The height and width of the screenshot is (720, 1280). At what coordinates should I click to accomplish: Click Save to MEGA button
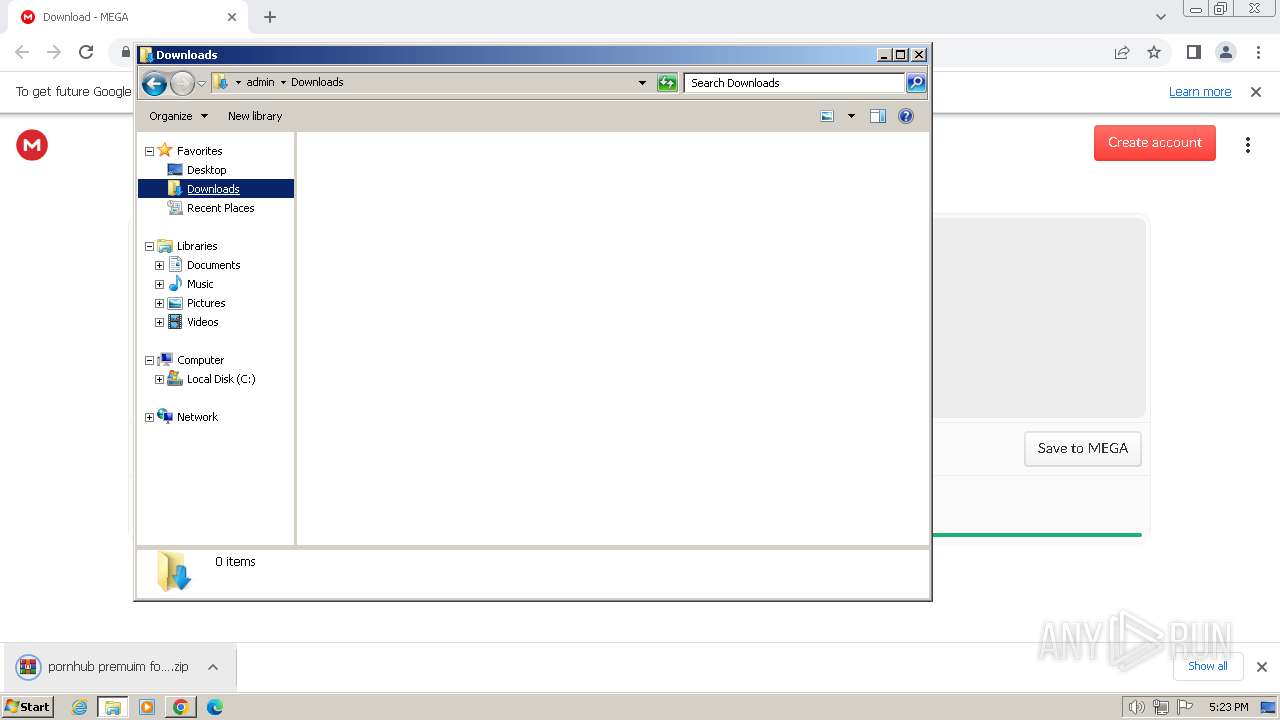tap(1083, 448)
